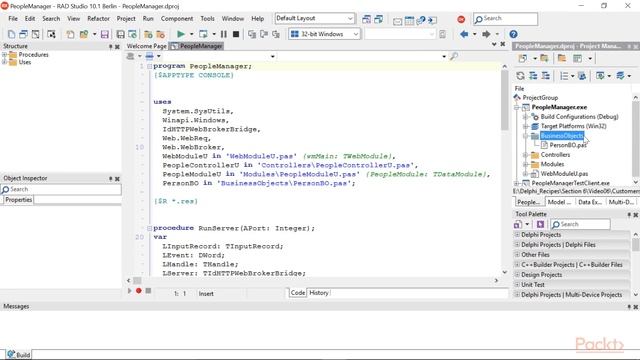Click the Add File to Project icon

(148, 34)
